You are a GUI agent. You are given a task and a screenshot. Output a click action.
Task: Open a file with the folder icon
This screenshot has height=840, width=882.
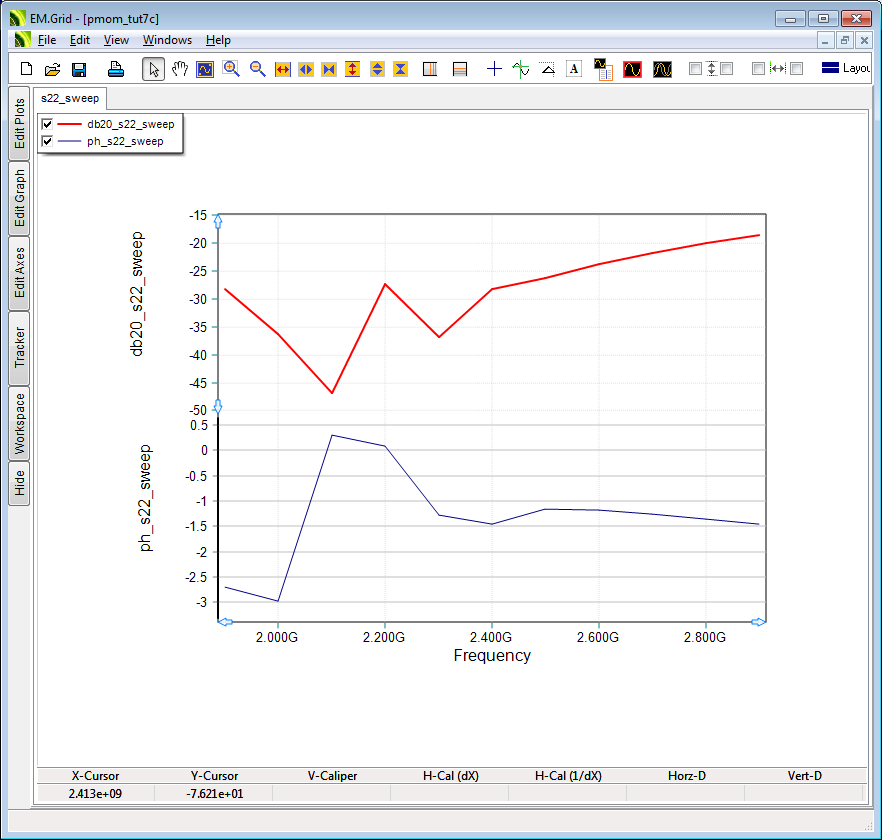(52, 69)
